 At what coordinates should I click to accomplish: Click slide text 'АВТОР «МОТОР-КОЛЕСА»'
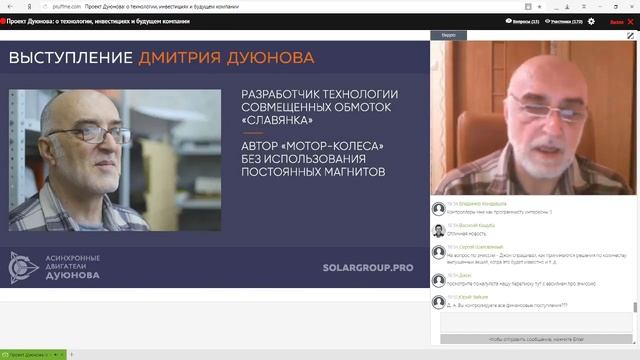(x=312, y=146)
